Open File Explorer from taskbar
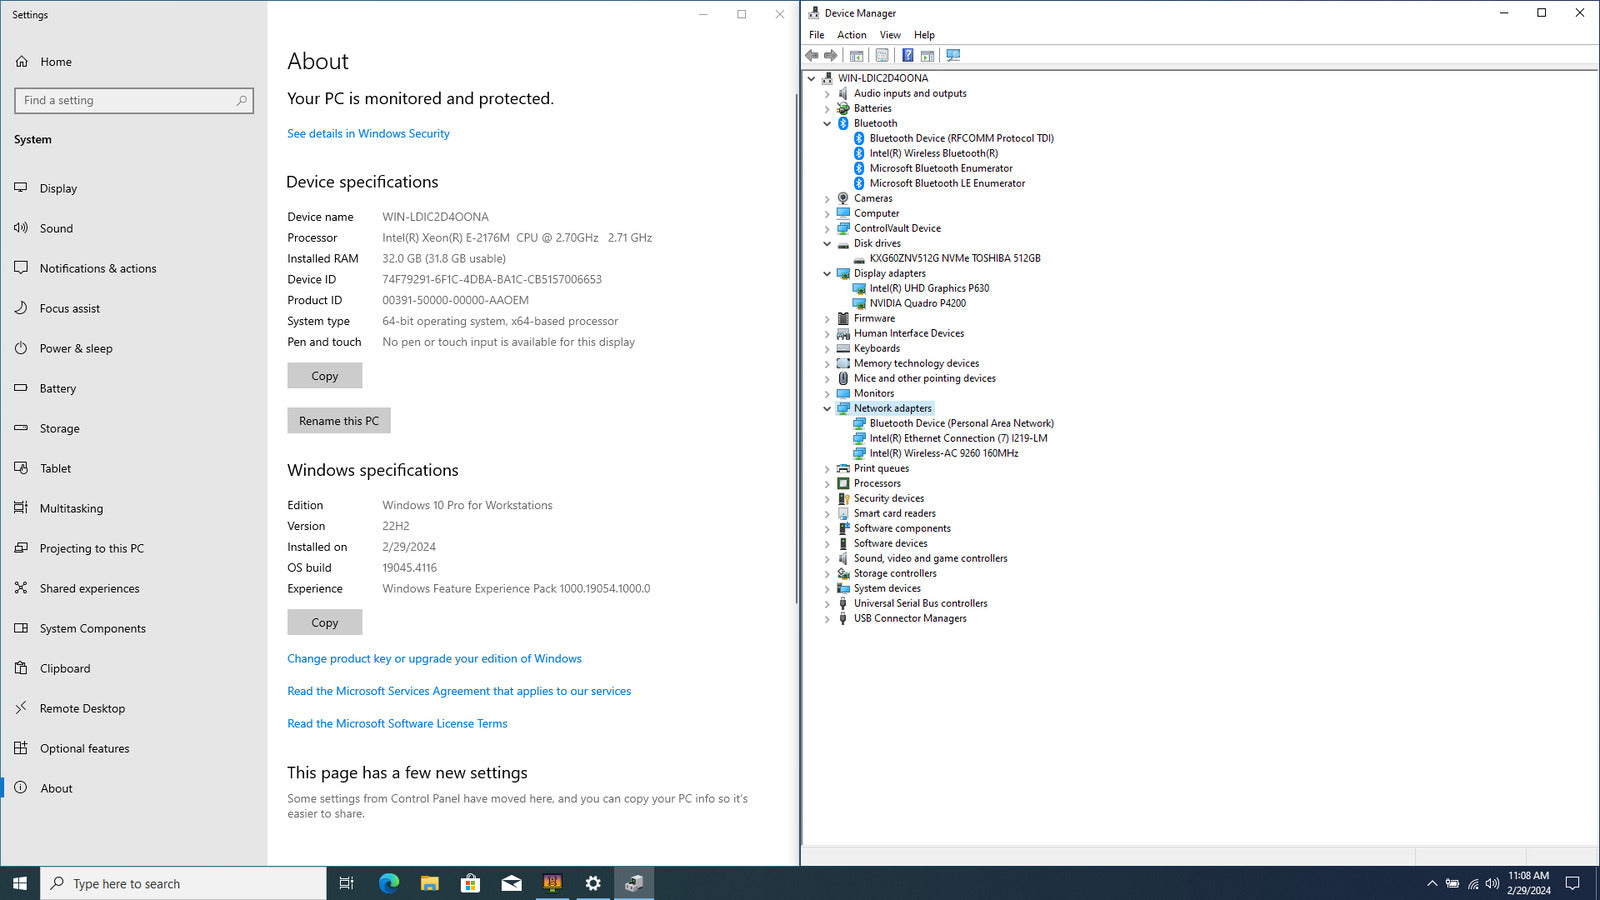Screen dimensions: 1600x900 (x=430, y=883)
